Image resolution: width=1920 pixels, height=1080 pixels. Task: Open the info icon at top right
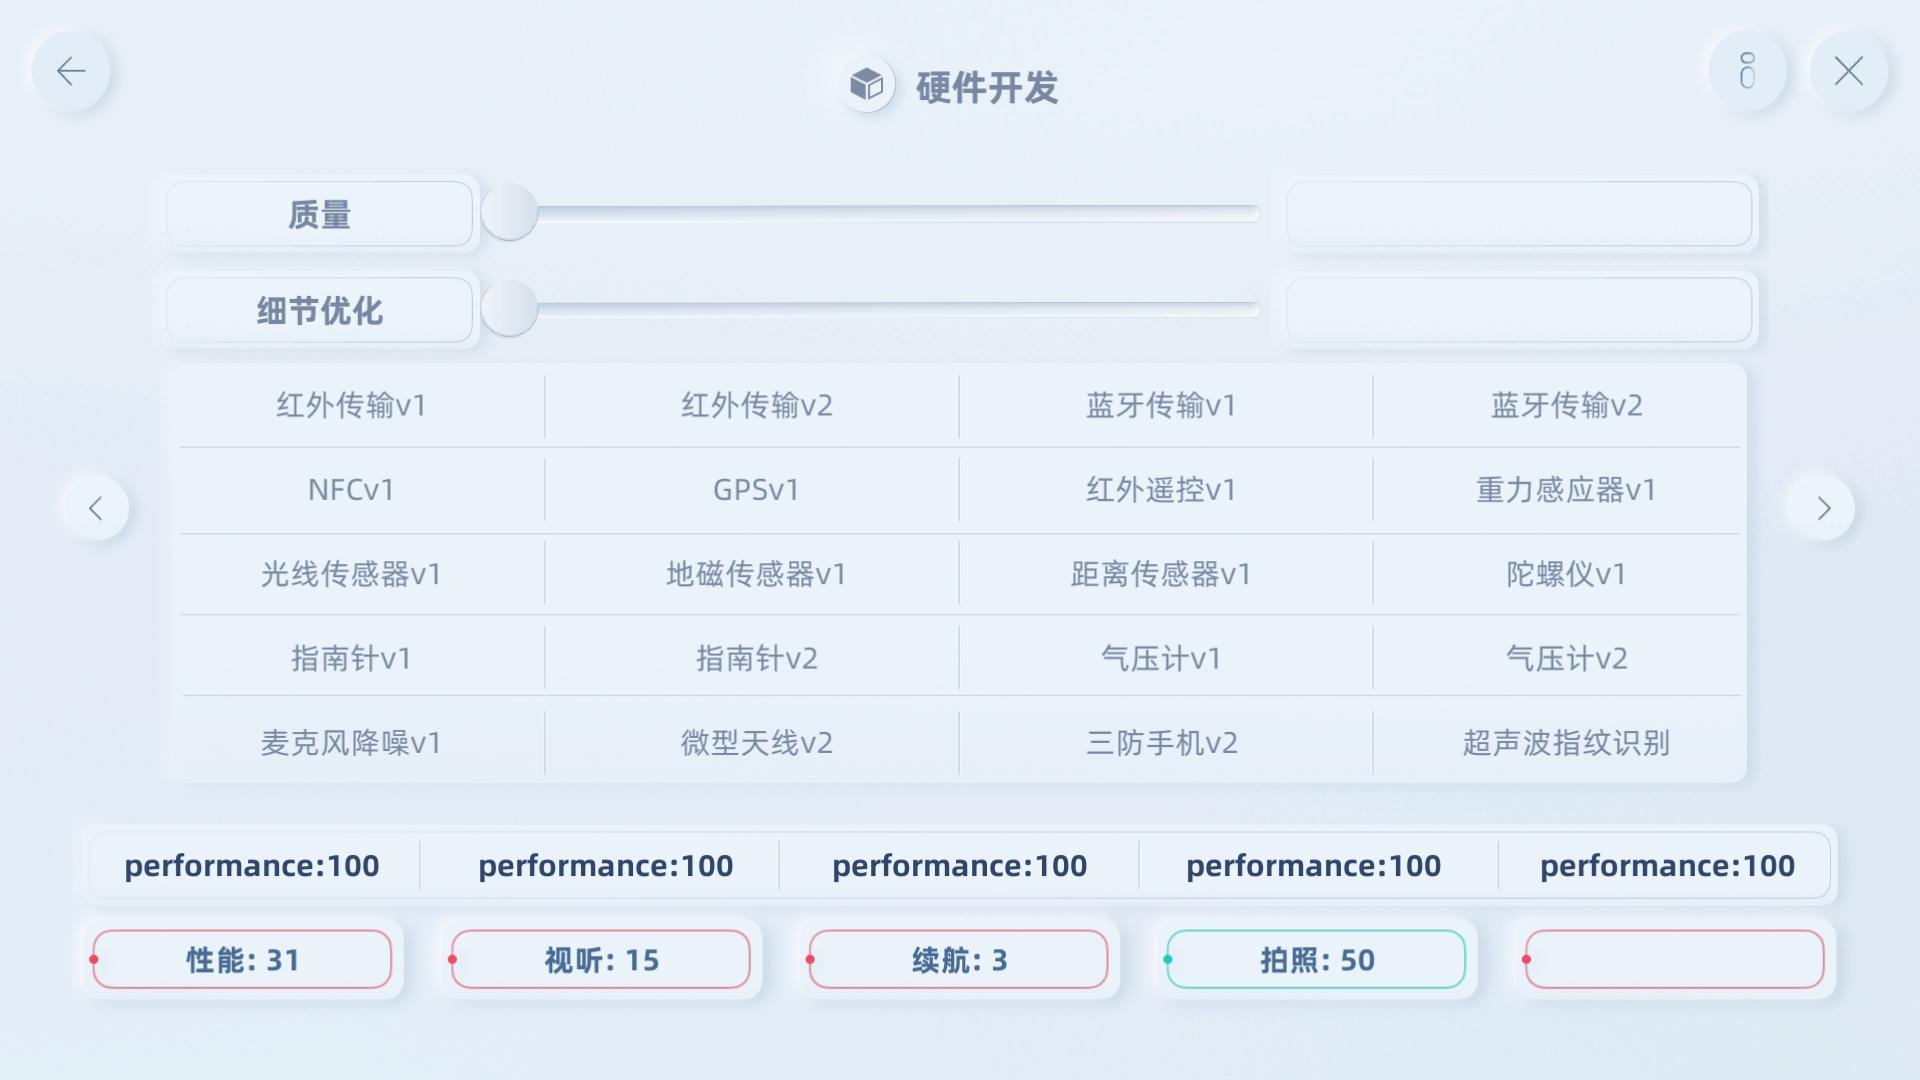(1747, 71)
